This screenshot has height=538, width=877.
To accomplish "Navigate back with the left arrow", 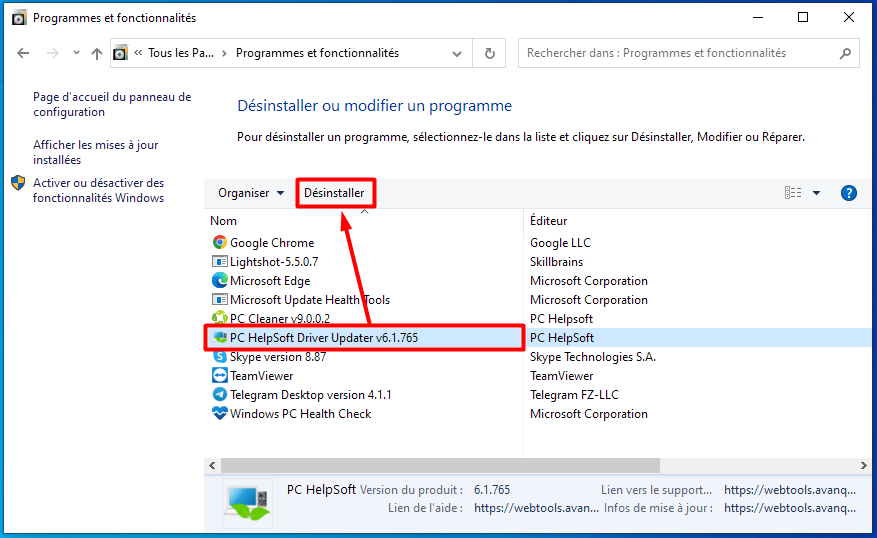I will 23,53.
